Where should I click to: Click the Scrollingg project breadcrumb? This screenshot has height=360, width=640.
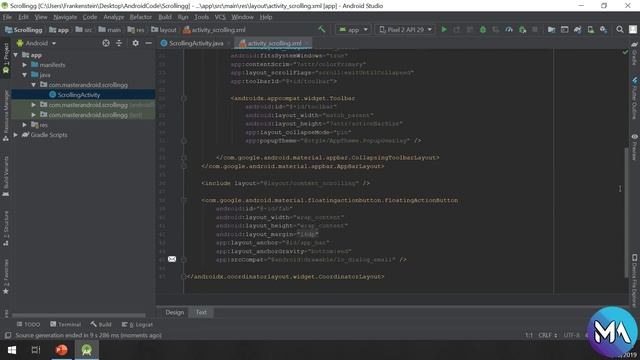pos(24,30)
